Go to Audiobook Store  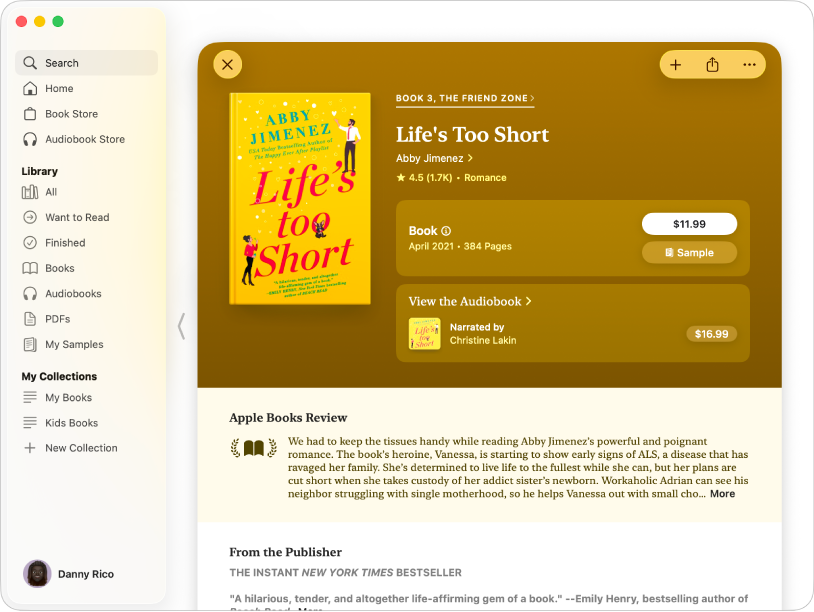(x=86, y=139)
